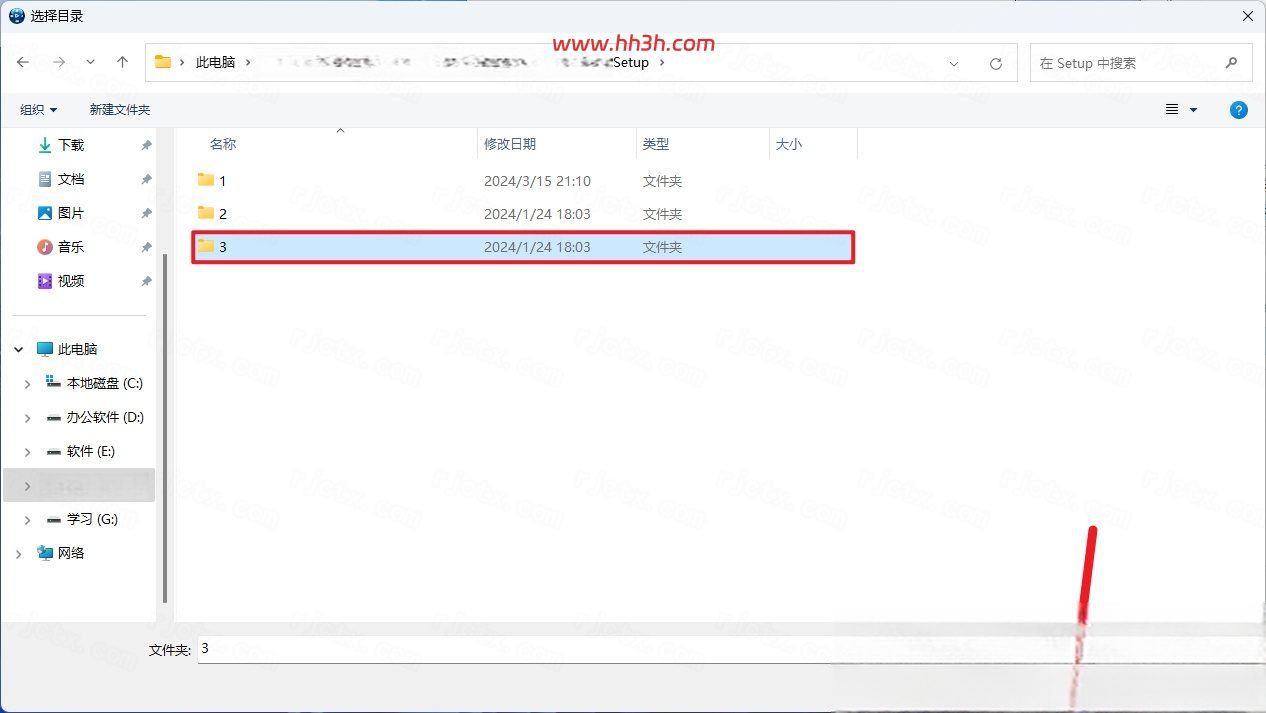Viewport: 1266px width, 713px height.
Task: Go forward using the forward arrow
Action: [59, 62]
